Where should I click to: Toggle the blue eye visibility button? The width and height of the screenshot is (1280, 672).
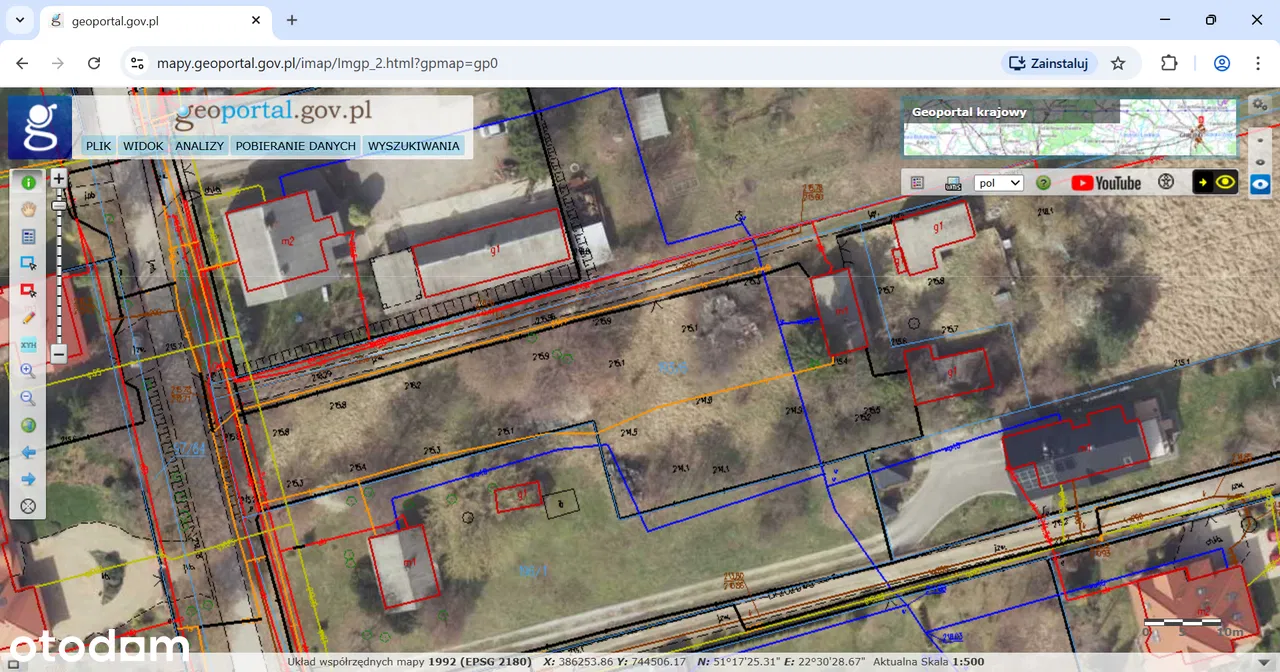pos(1260,183)
